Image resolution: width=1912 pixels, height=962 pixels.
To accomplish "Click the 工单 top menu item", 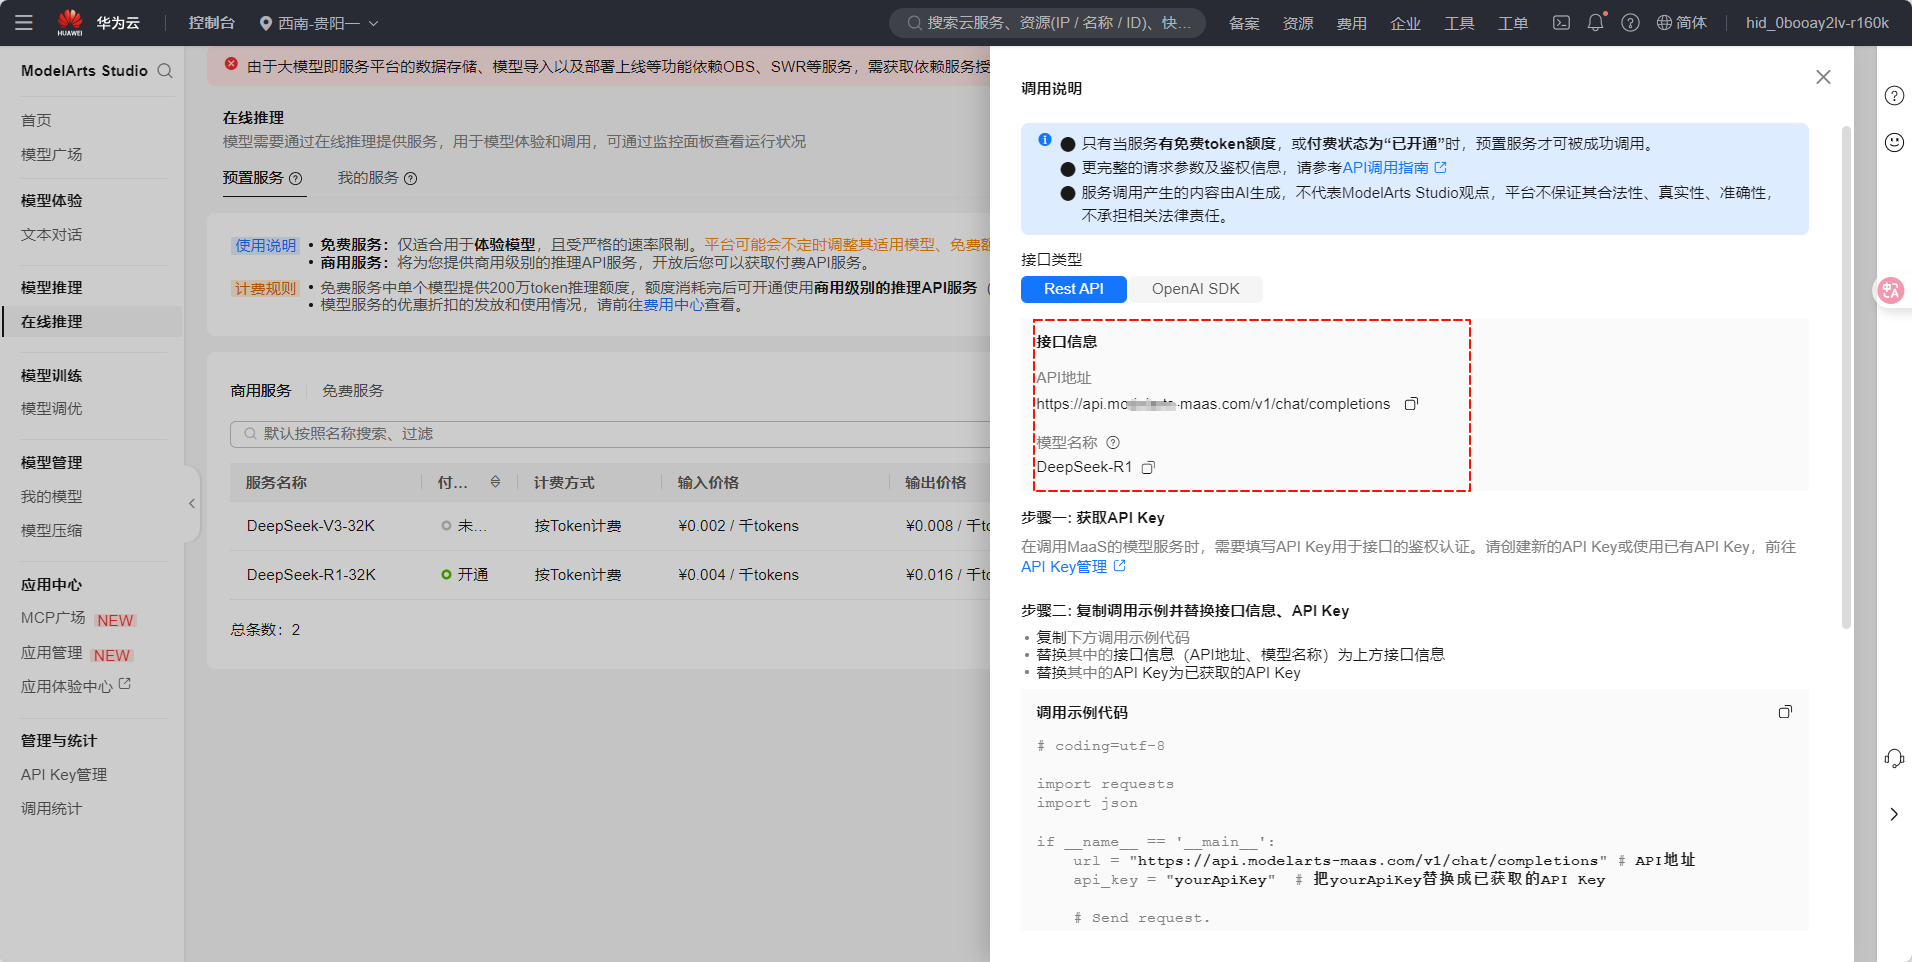I will (x=1513, y=23).
